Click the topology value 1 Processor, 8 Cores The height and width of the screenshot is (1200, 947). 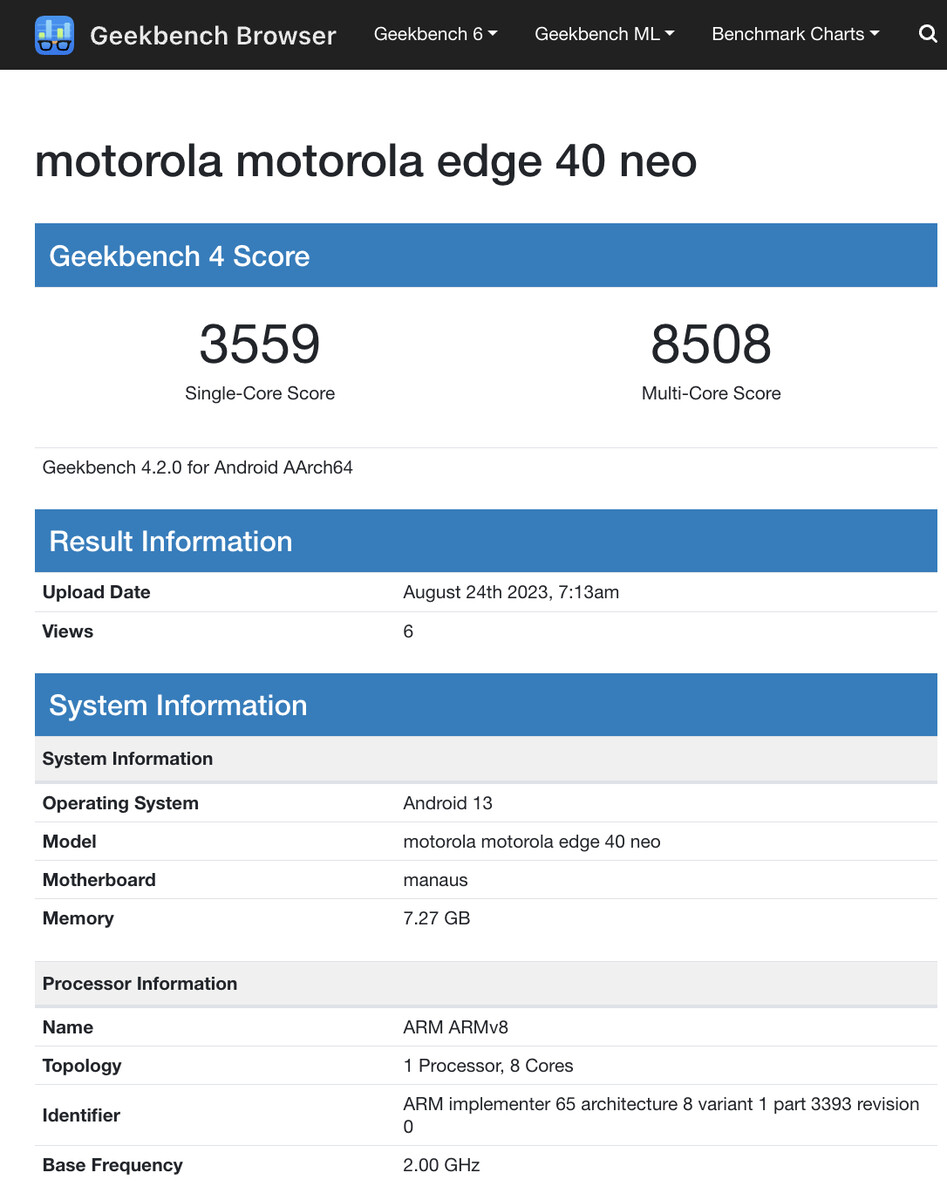(488, 1065)
